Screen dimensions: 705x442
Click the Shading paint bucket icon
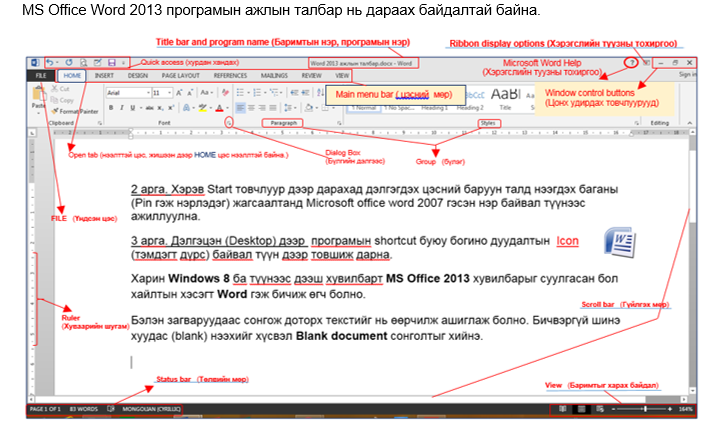[308, 107]
